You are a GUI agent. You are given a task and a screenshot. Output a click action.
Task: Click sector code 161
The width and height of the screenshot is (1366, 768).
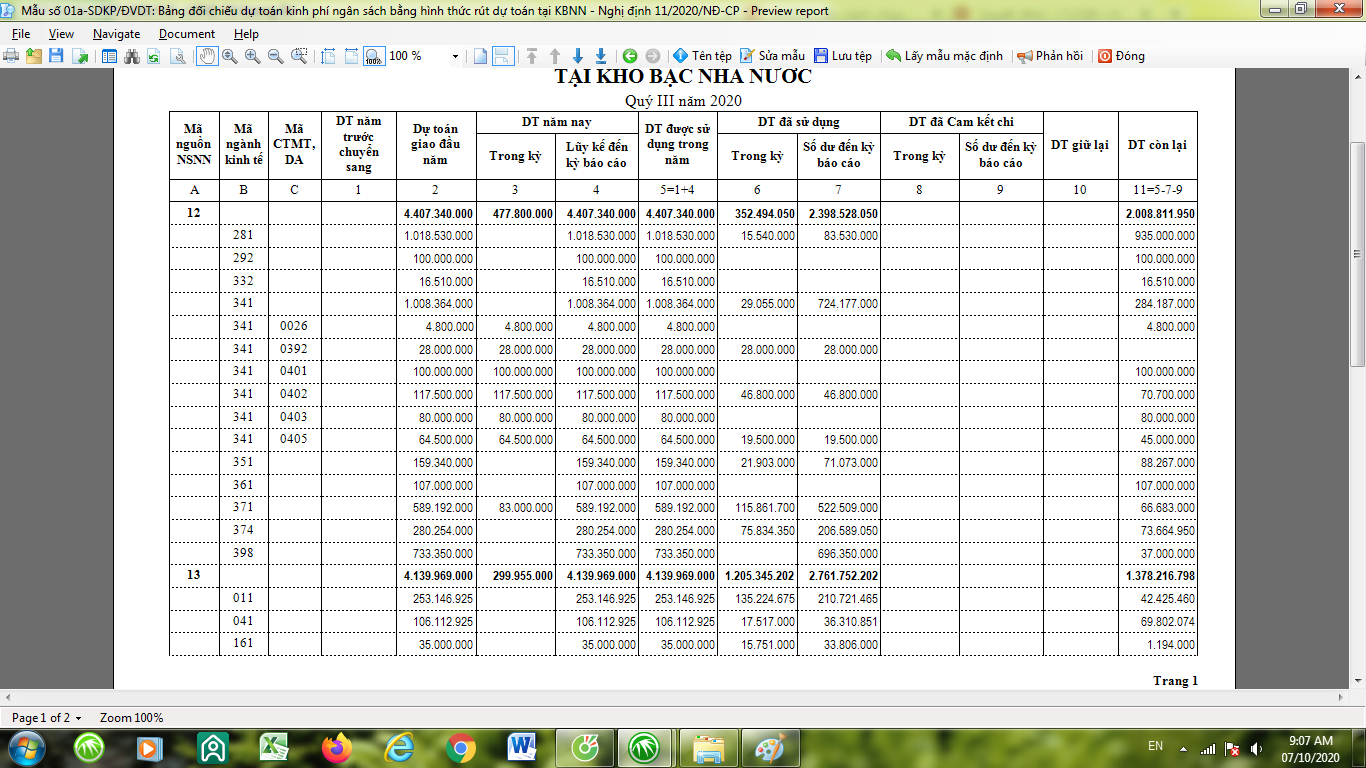[x=243, y=643]
